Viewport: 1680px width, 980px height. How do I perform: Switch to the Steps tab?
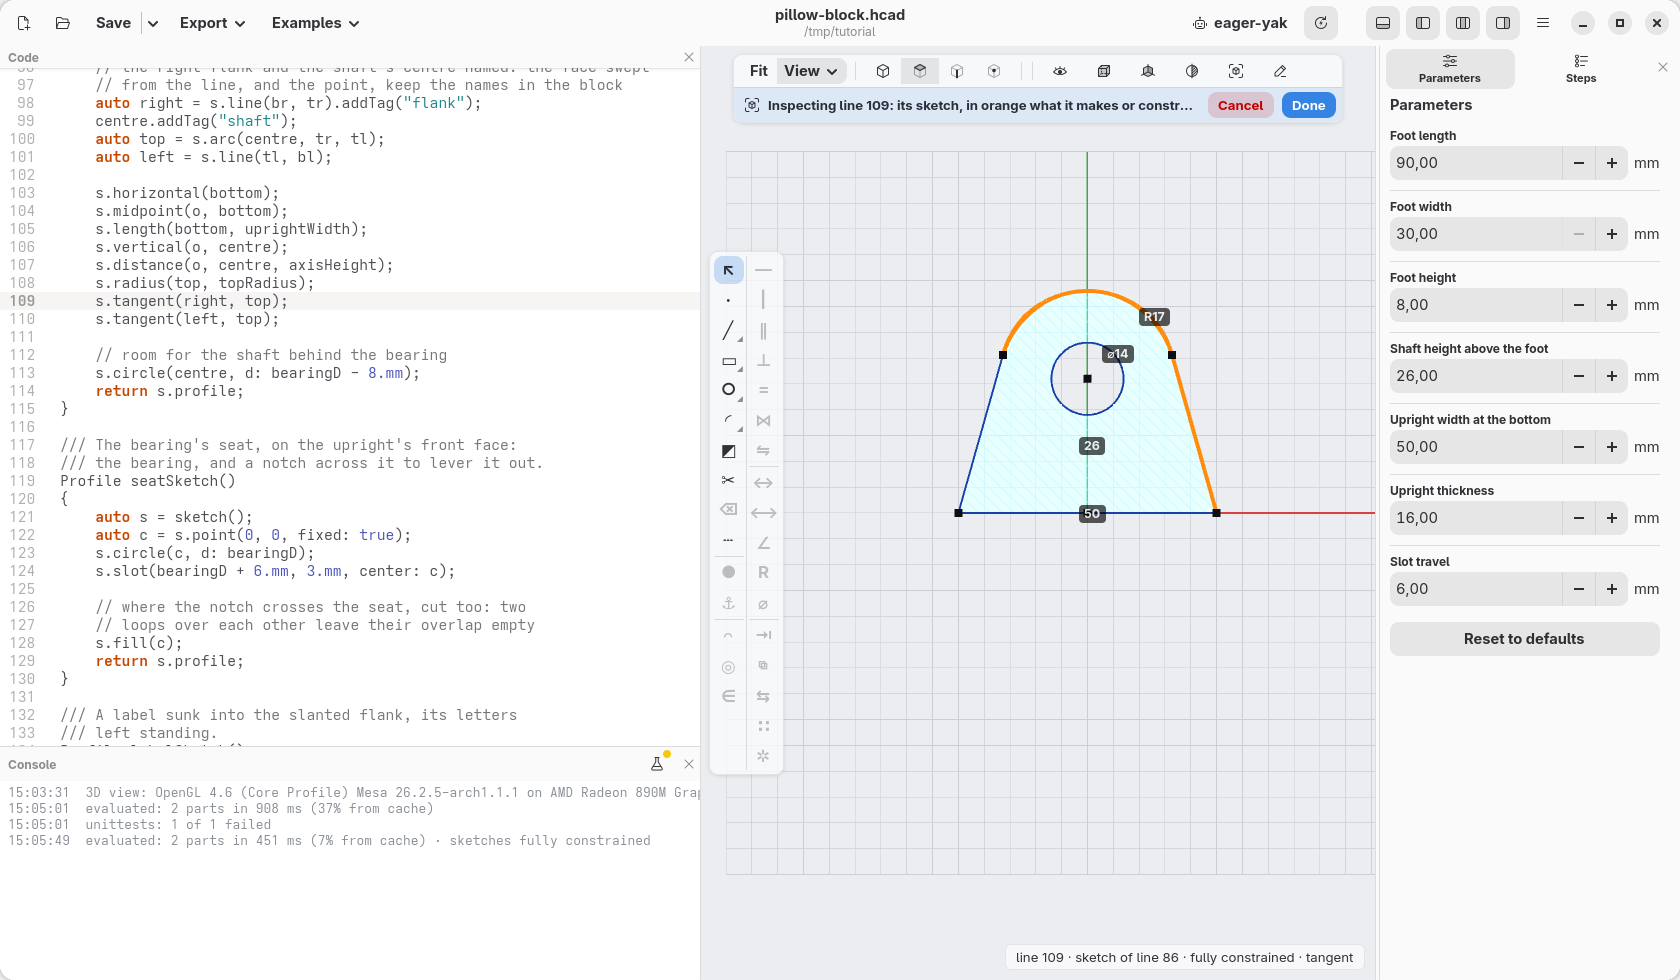(1581, 69)
